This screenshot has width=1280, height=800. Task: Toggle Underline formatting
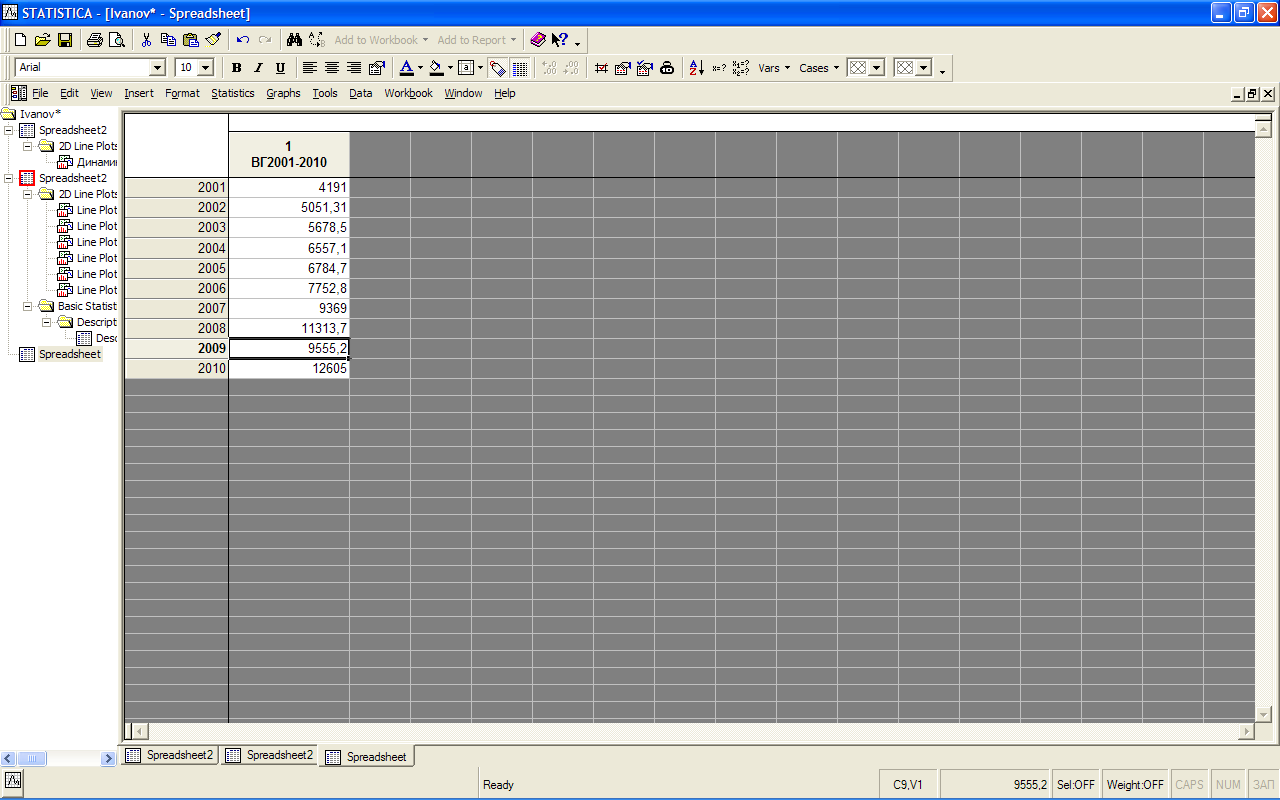tap(280, 68)
